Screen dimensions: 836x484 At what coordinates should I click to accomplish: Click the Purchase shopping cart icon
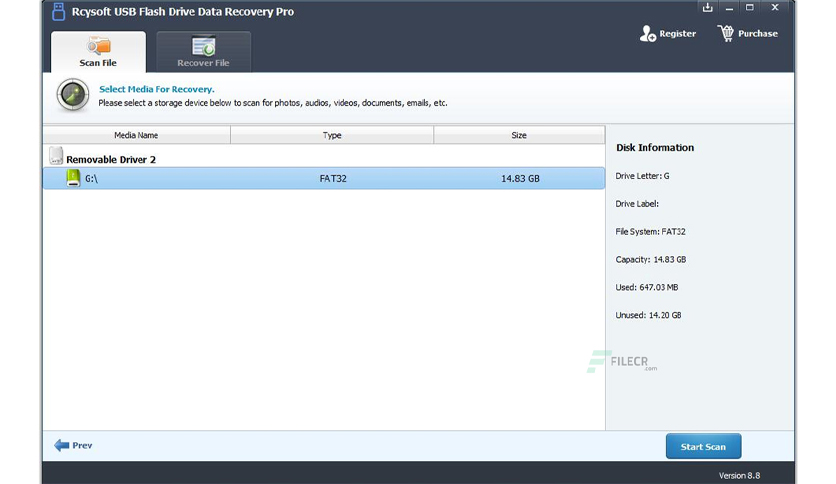726,33
